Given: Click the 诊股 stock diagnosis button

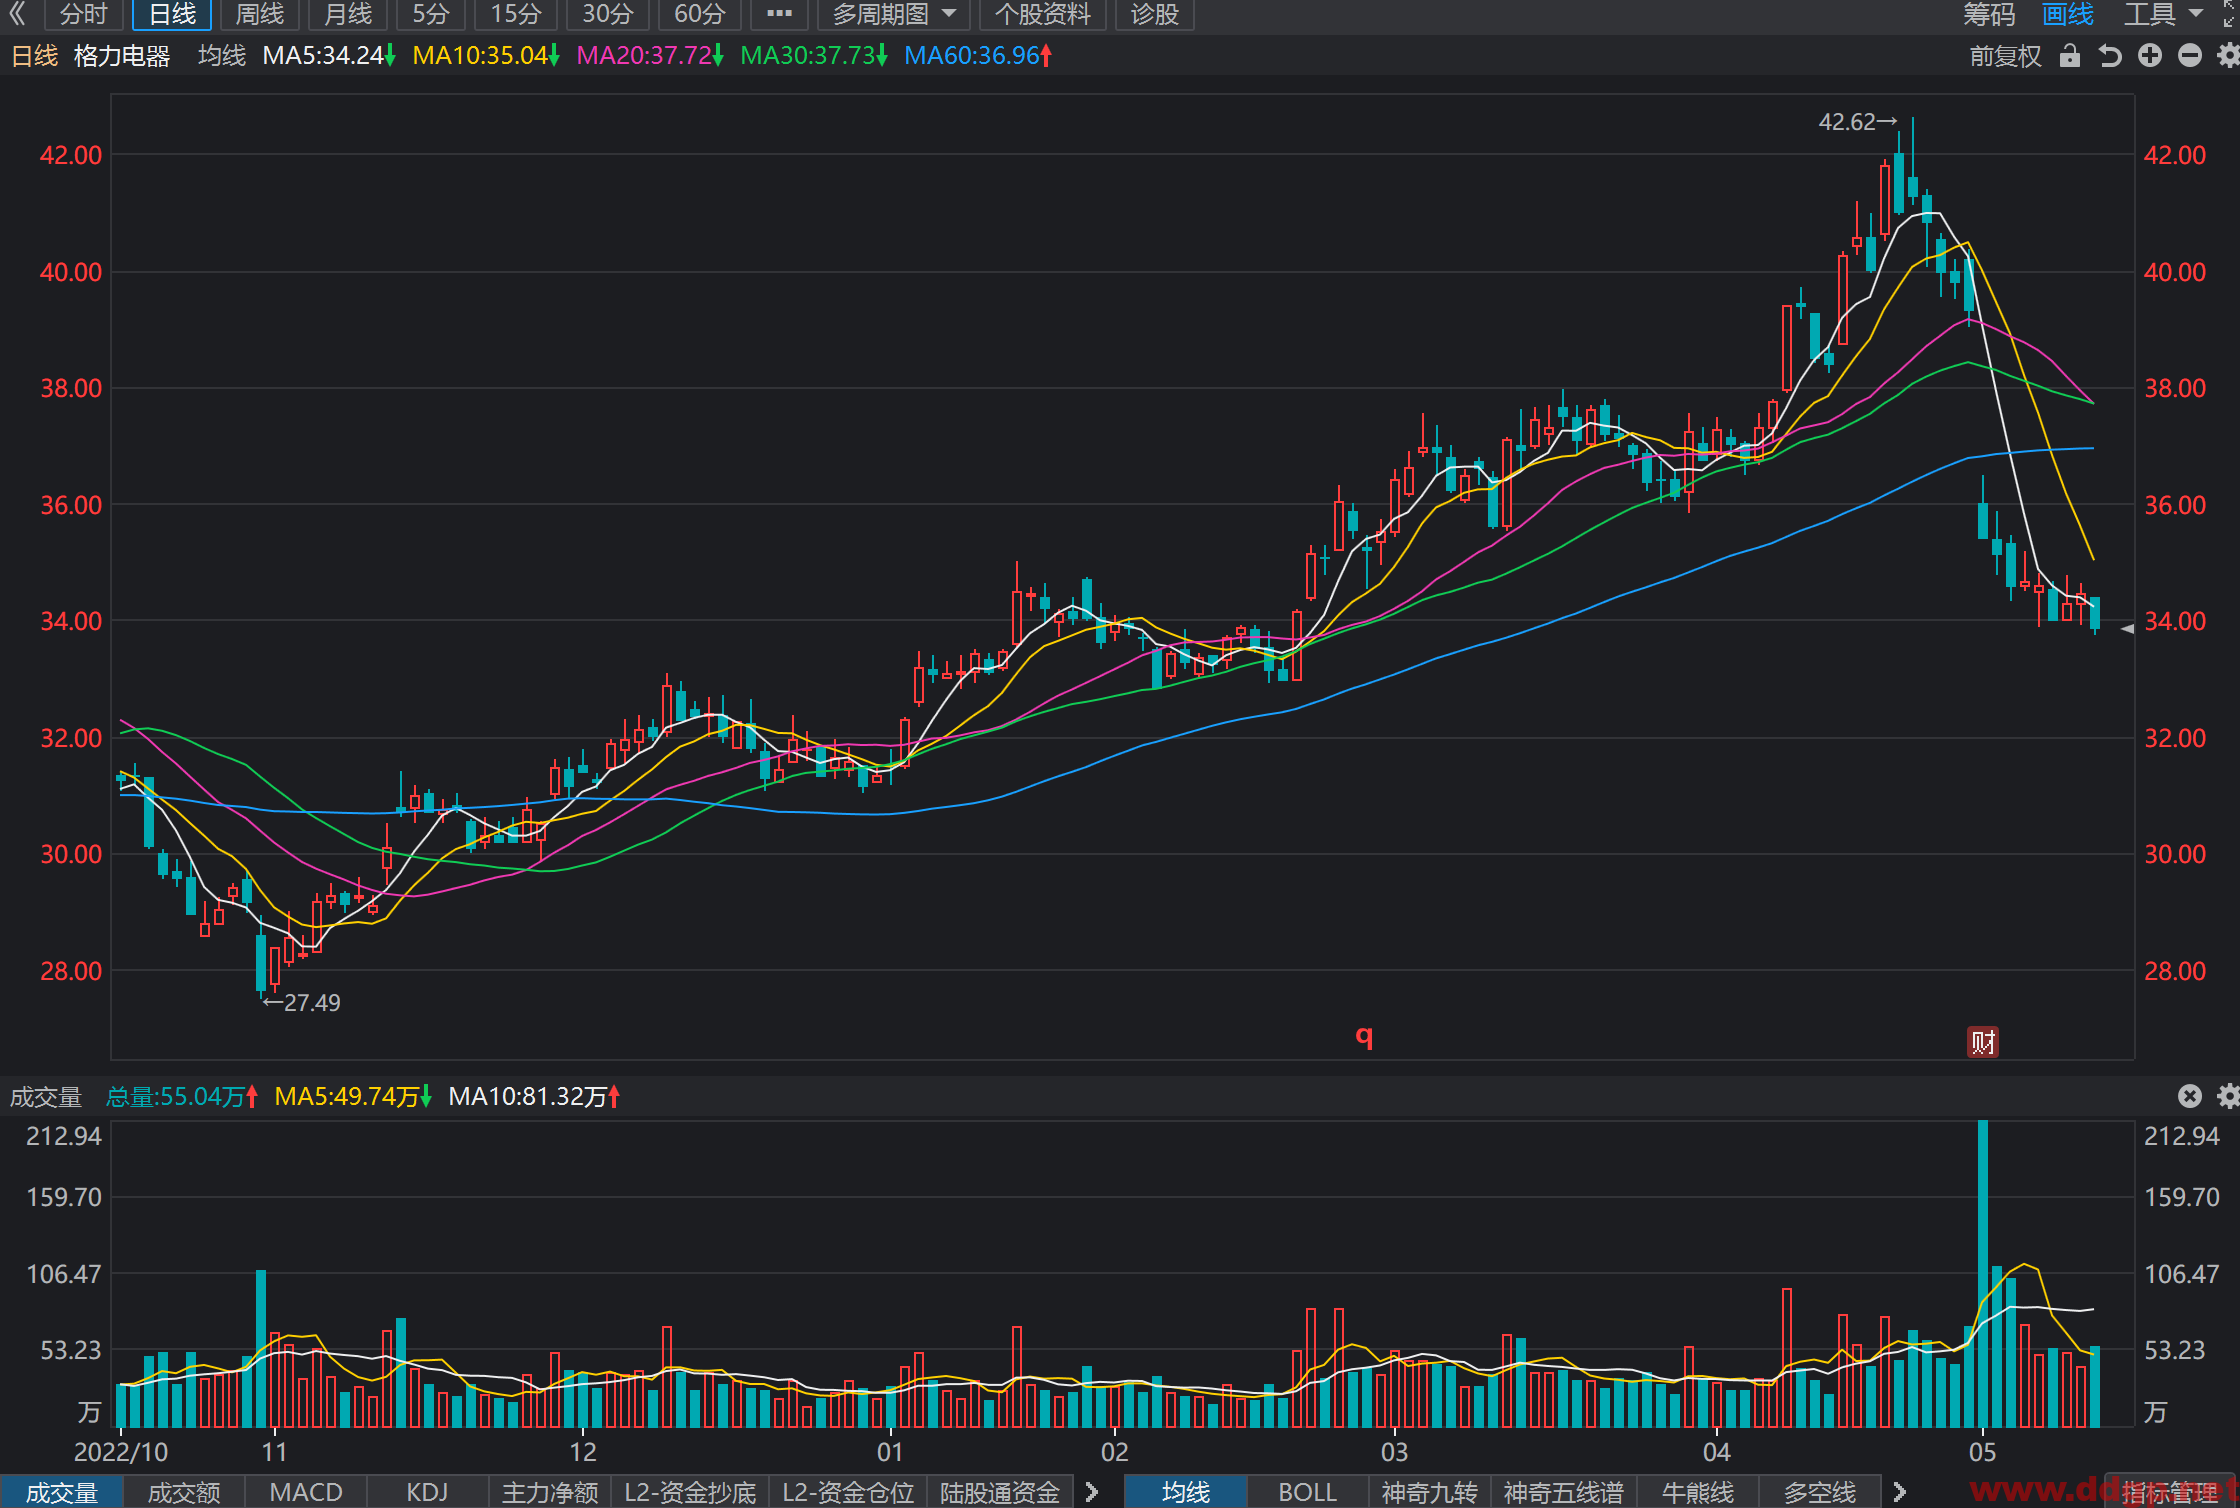Looking at the screenshot, I should pyautogui.click(x=1155, y=14).
